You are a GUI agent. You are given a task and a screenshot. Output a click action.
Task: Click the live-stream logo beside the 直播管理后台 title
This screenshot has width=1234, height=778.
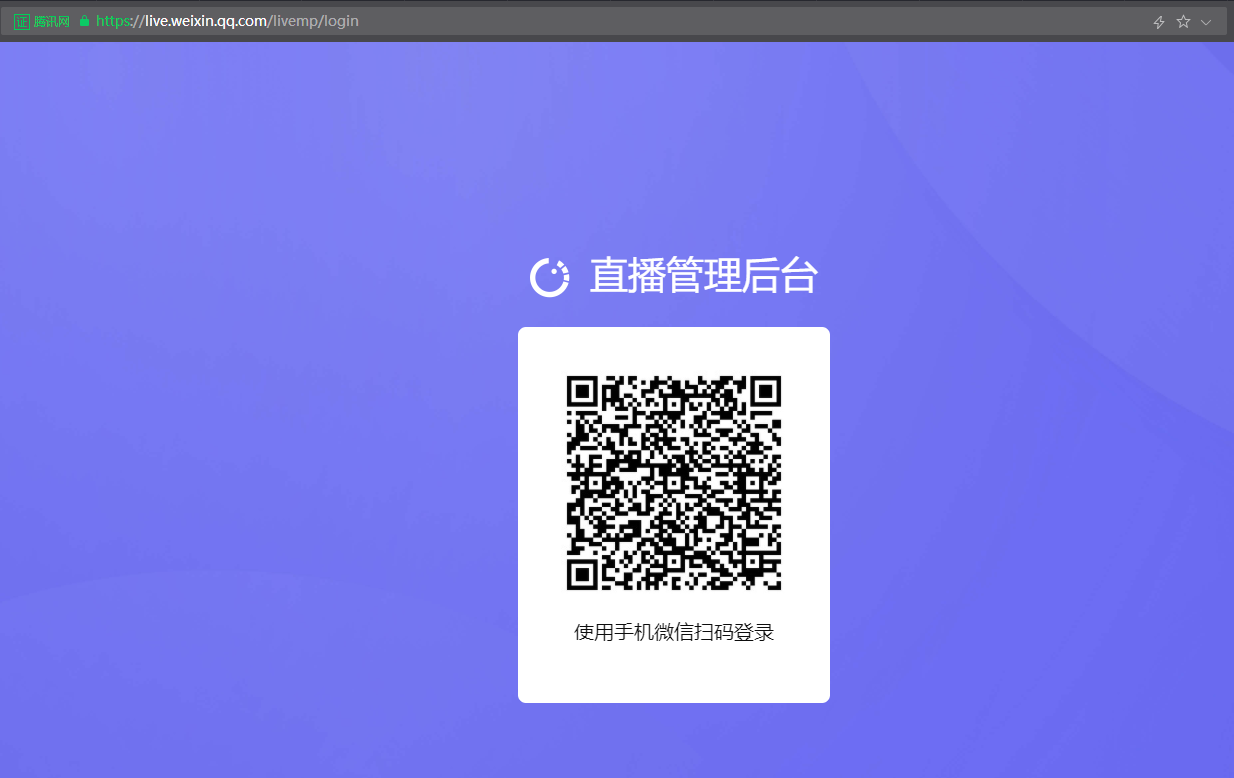[x=549, y=277]
